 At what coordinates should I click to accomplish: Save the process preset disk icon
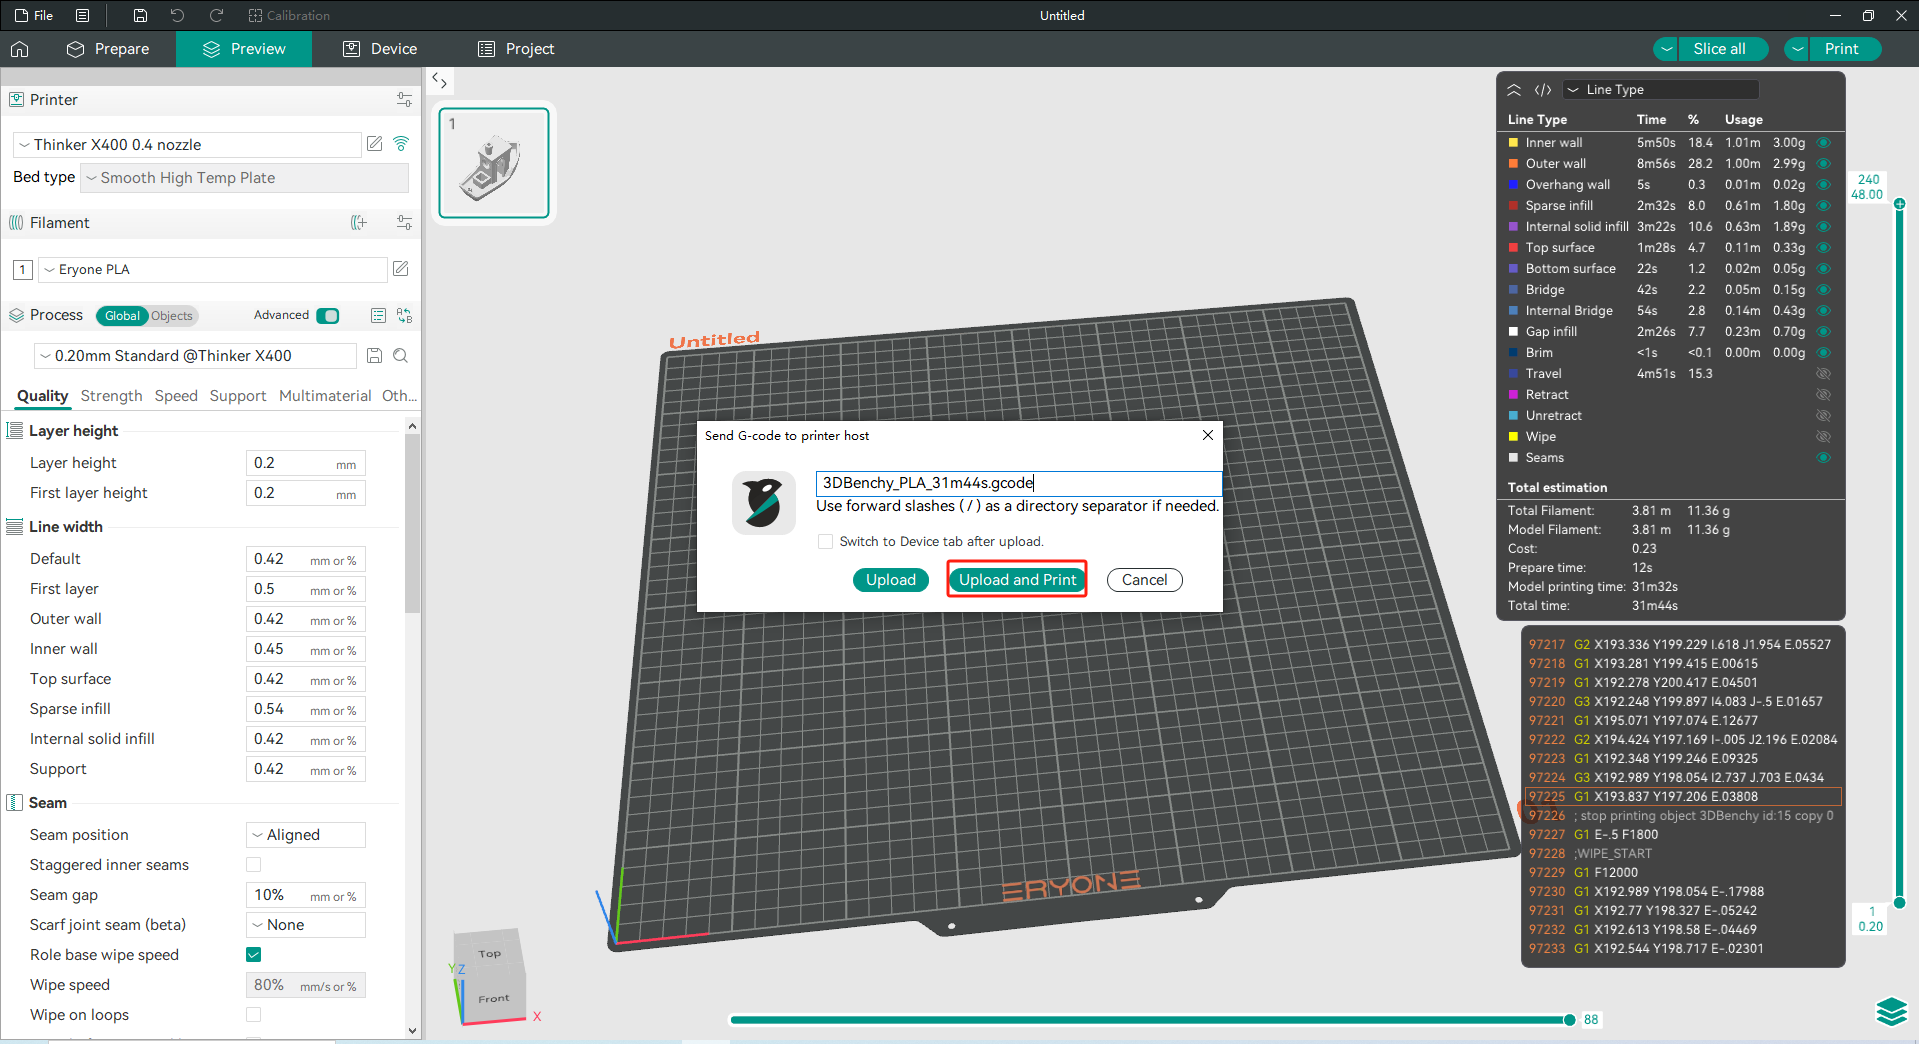click(374, 356)
